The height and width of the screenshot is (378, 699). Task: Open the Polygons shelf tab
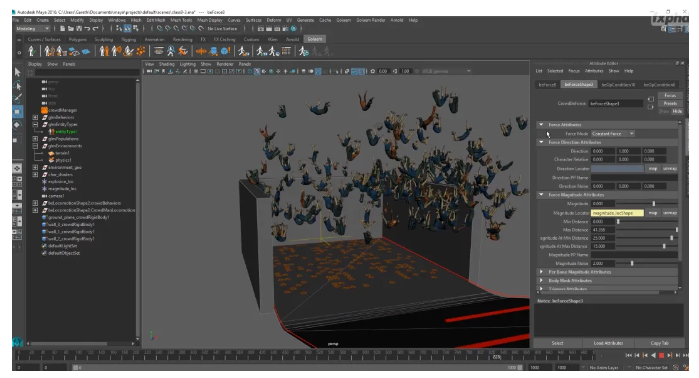point(78,39)
